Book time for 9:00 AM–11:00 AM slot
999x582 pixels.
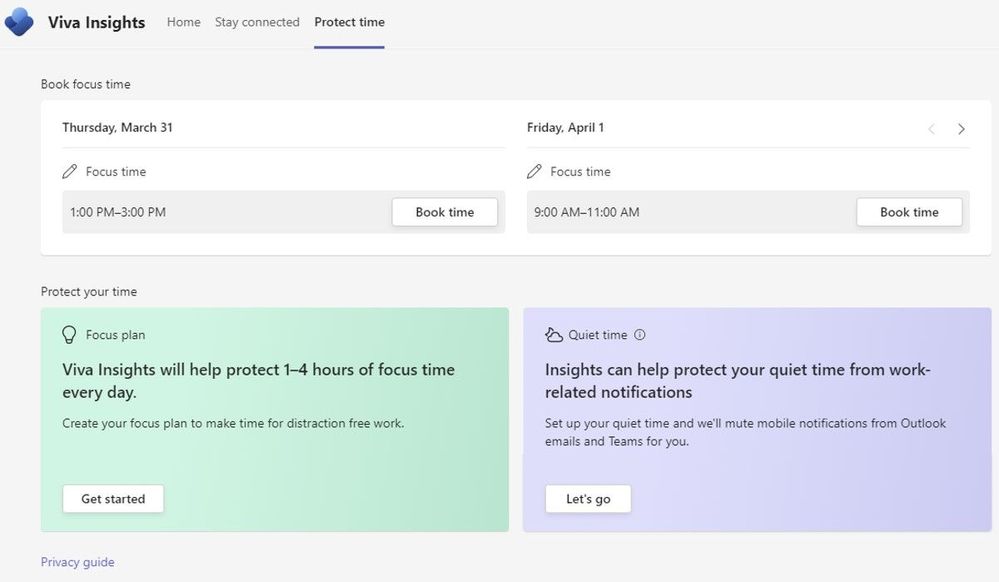pos(909,212)
